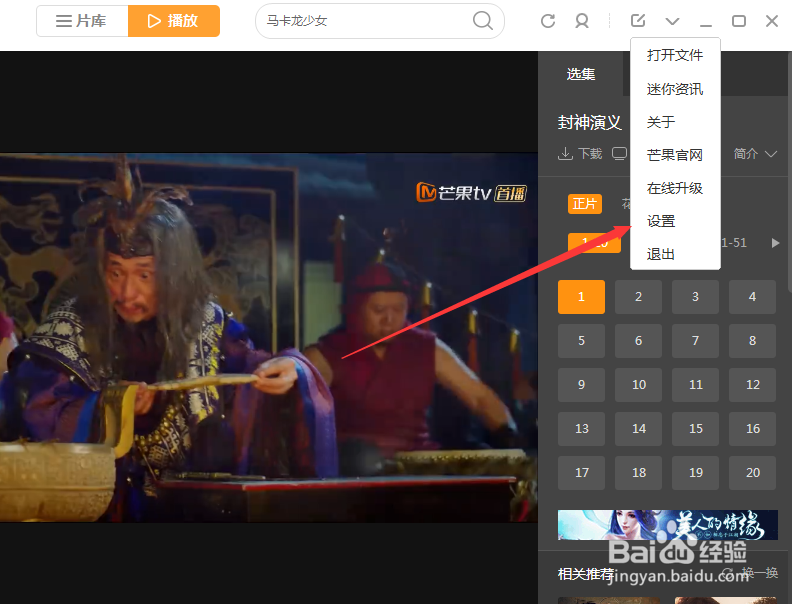Viewport: 792px width, 604px height.
Task: Play episode 19
Action: 696,473
